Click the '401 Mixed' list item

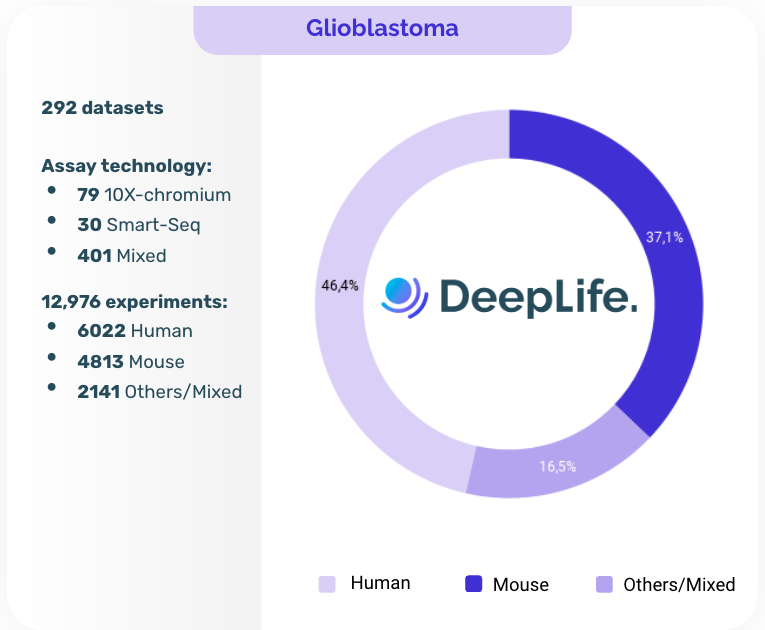121,256
